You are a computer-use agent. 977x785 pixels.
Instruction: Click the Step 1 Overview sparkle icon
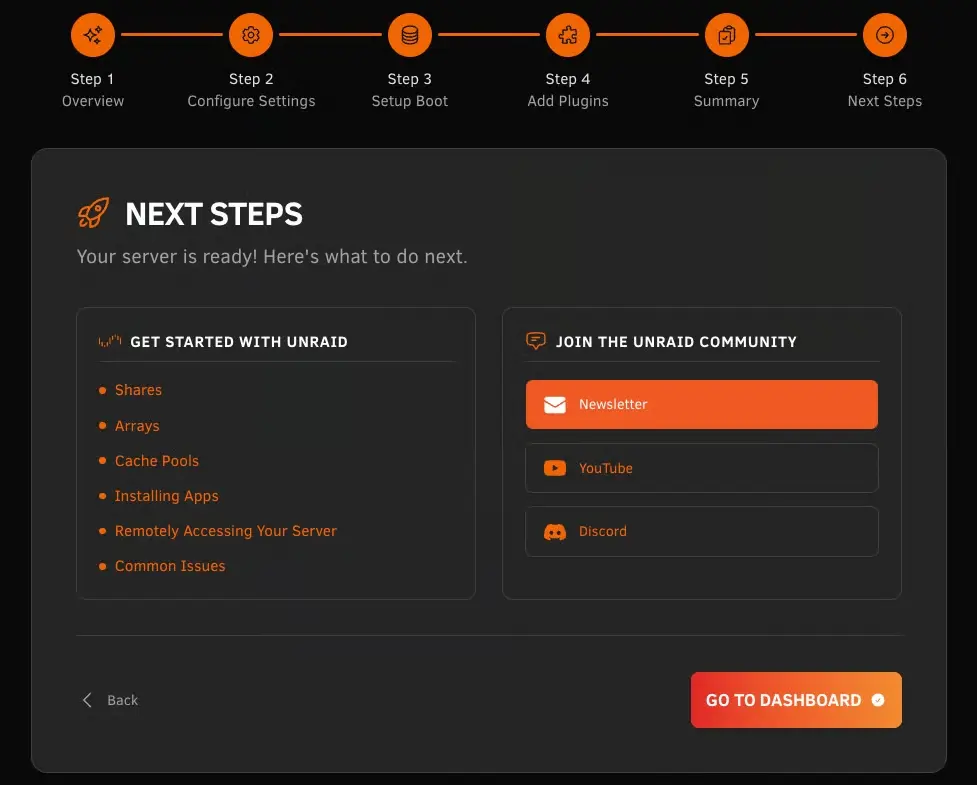[x=93, y=35]
